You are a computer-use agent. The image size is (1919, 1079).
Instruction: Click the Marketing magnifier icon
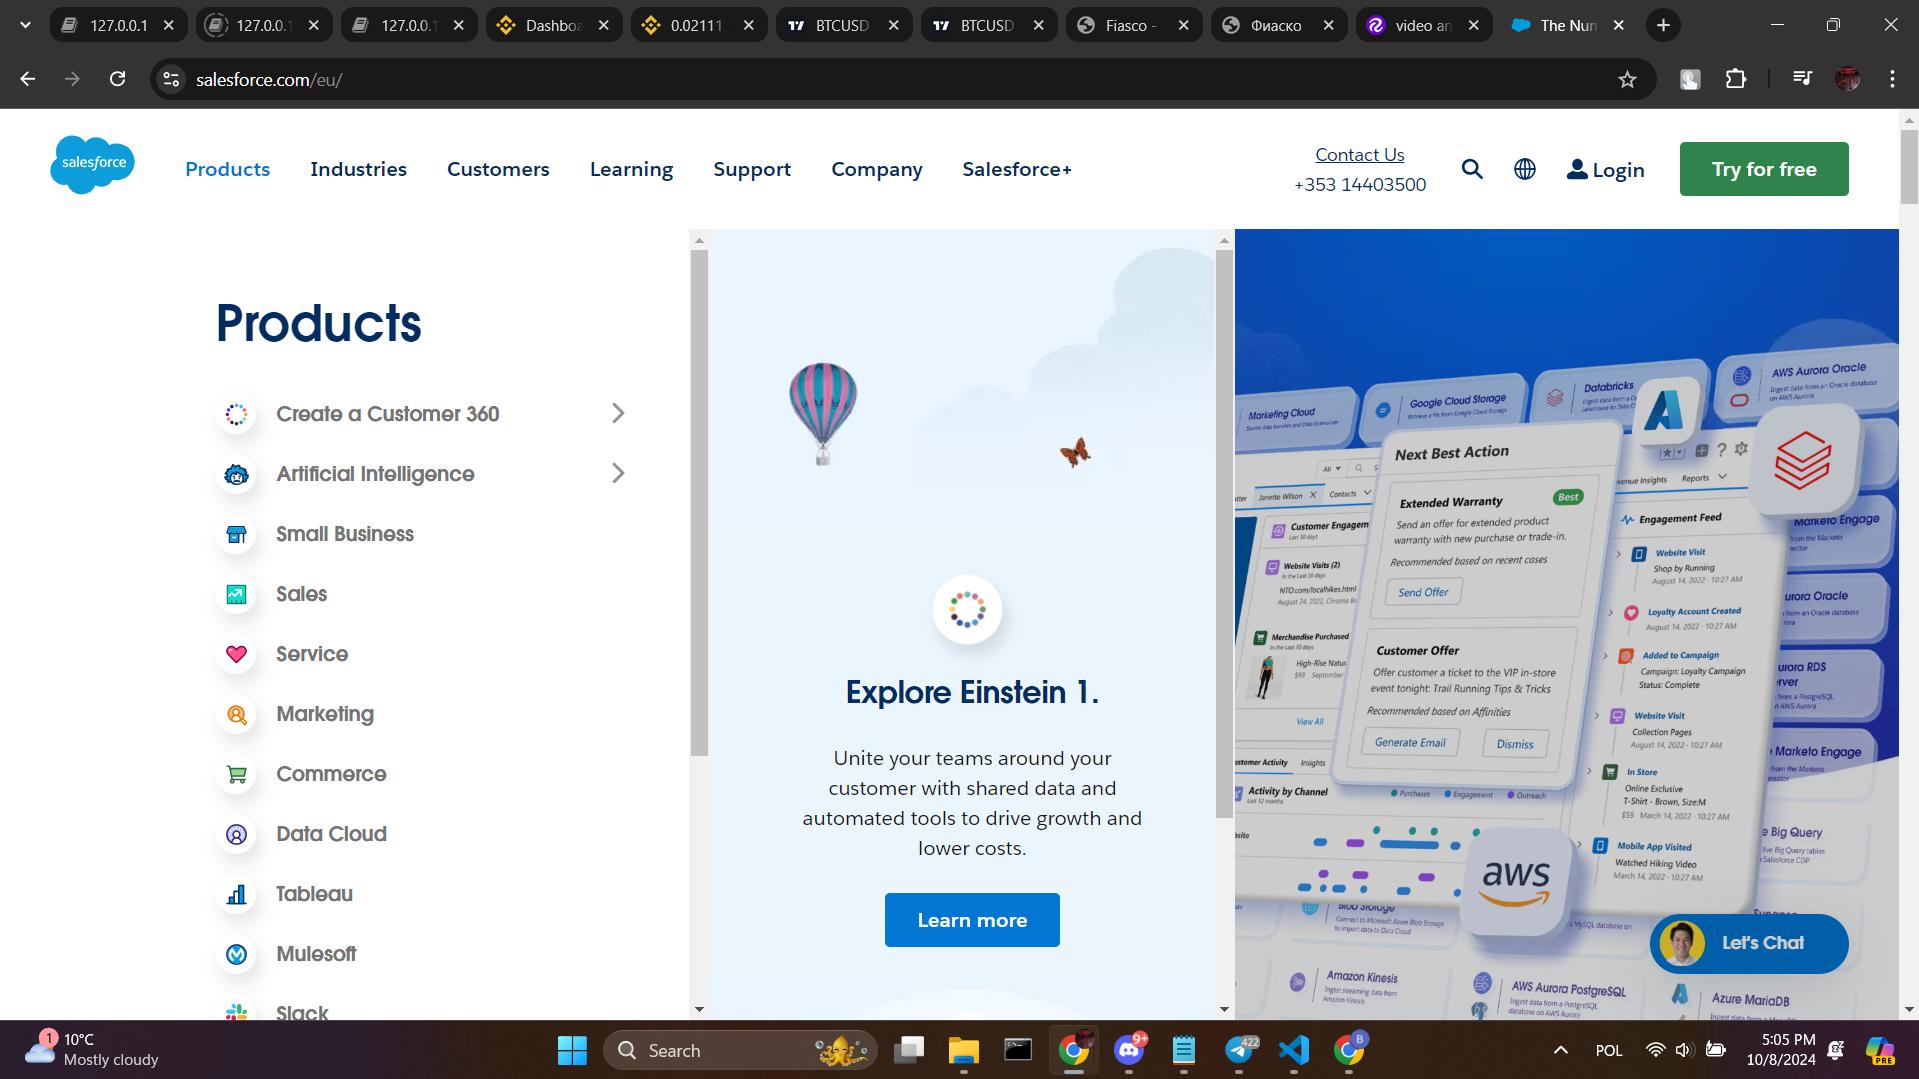pos(236,714)
